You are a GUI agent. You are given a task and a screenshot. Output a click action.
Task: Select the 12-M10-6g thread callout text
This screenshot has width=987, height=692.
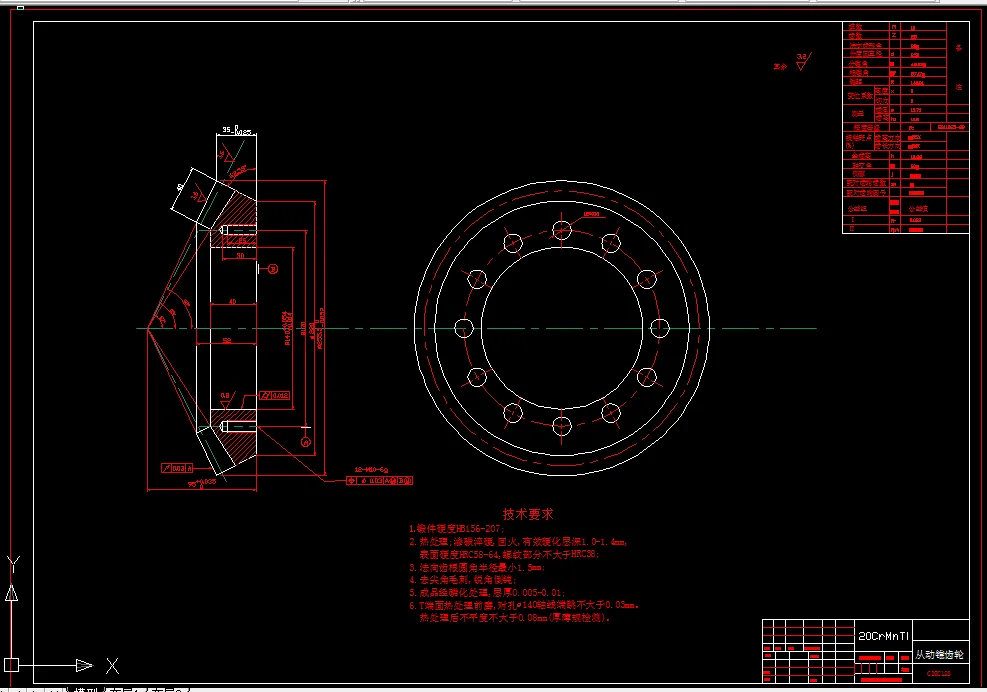[x=371, y=470]
